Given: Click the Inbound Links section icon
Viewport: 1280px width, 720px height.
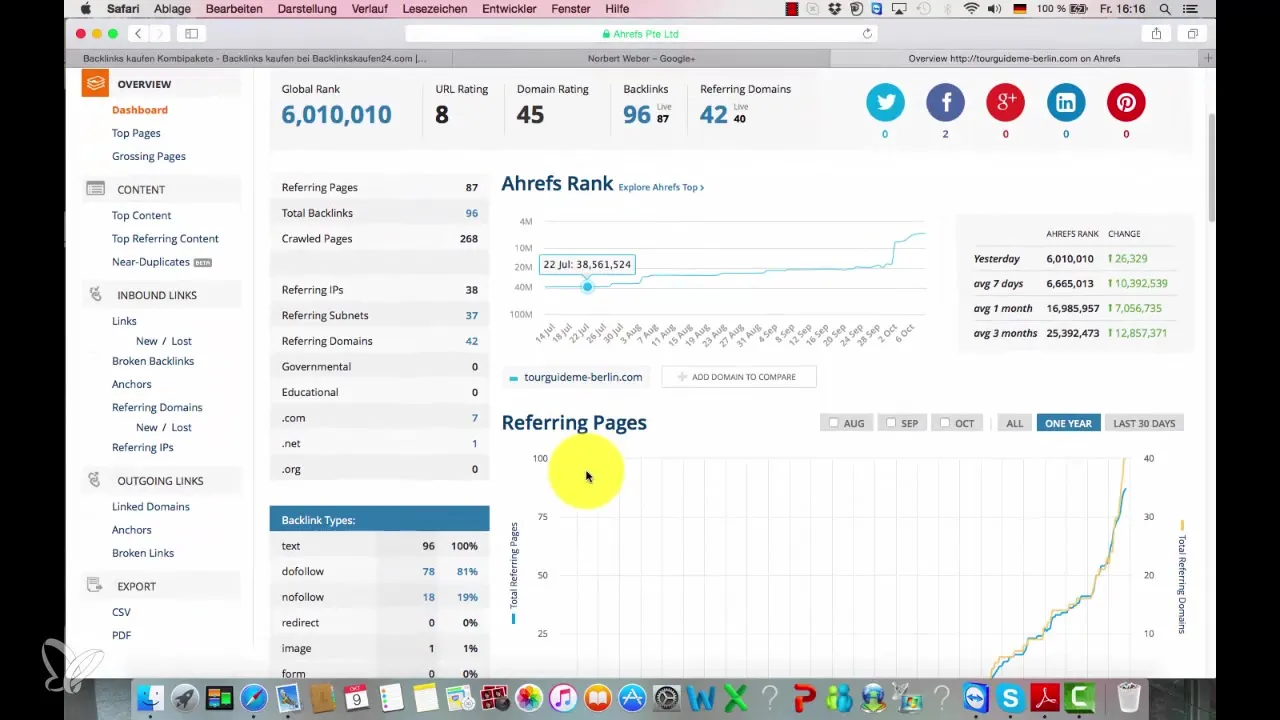Looking at the screenshot, I should point(95,295).
